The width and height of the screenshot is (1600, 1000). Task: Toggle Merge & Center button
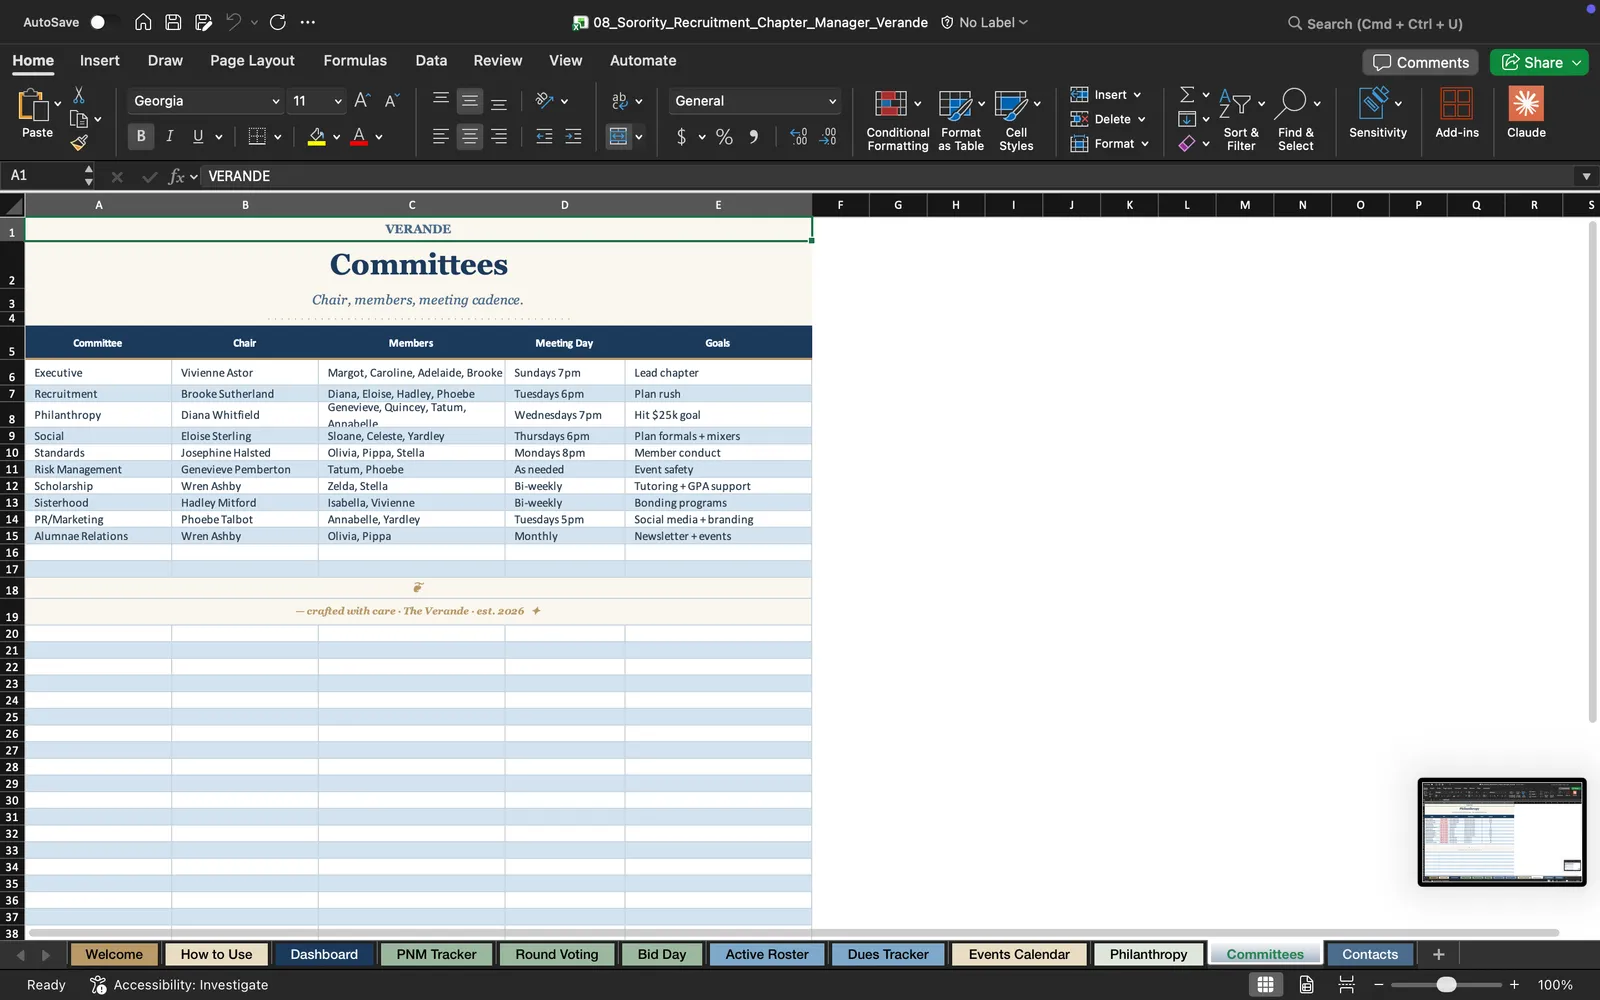(619, 136)
